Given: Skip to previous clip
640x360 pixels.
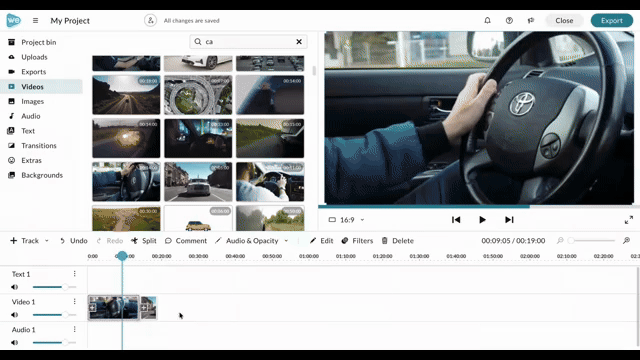Looking at the screenshot, I should (x=456, y=220).
